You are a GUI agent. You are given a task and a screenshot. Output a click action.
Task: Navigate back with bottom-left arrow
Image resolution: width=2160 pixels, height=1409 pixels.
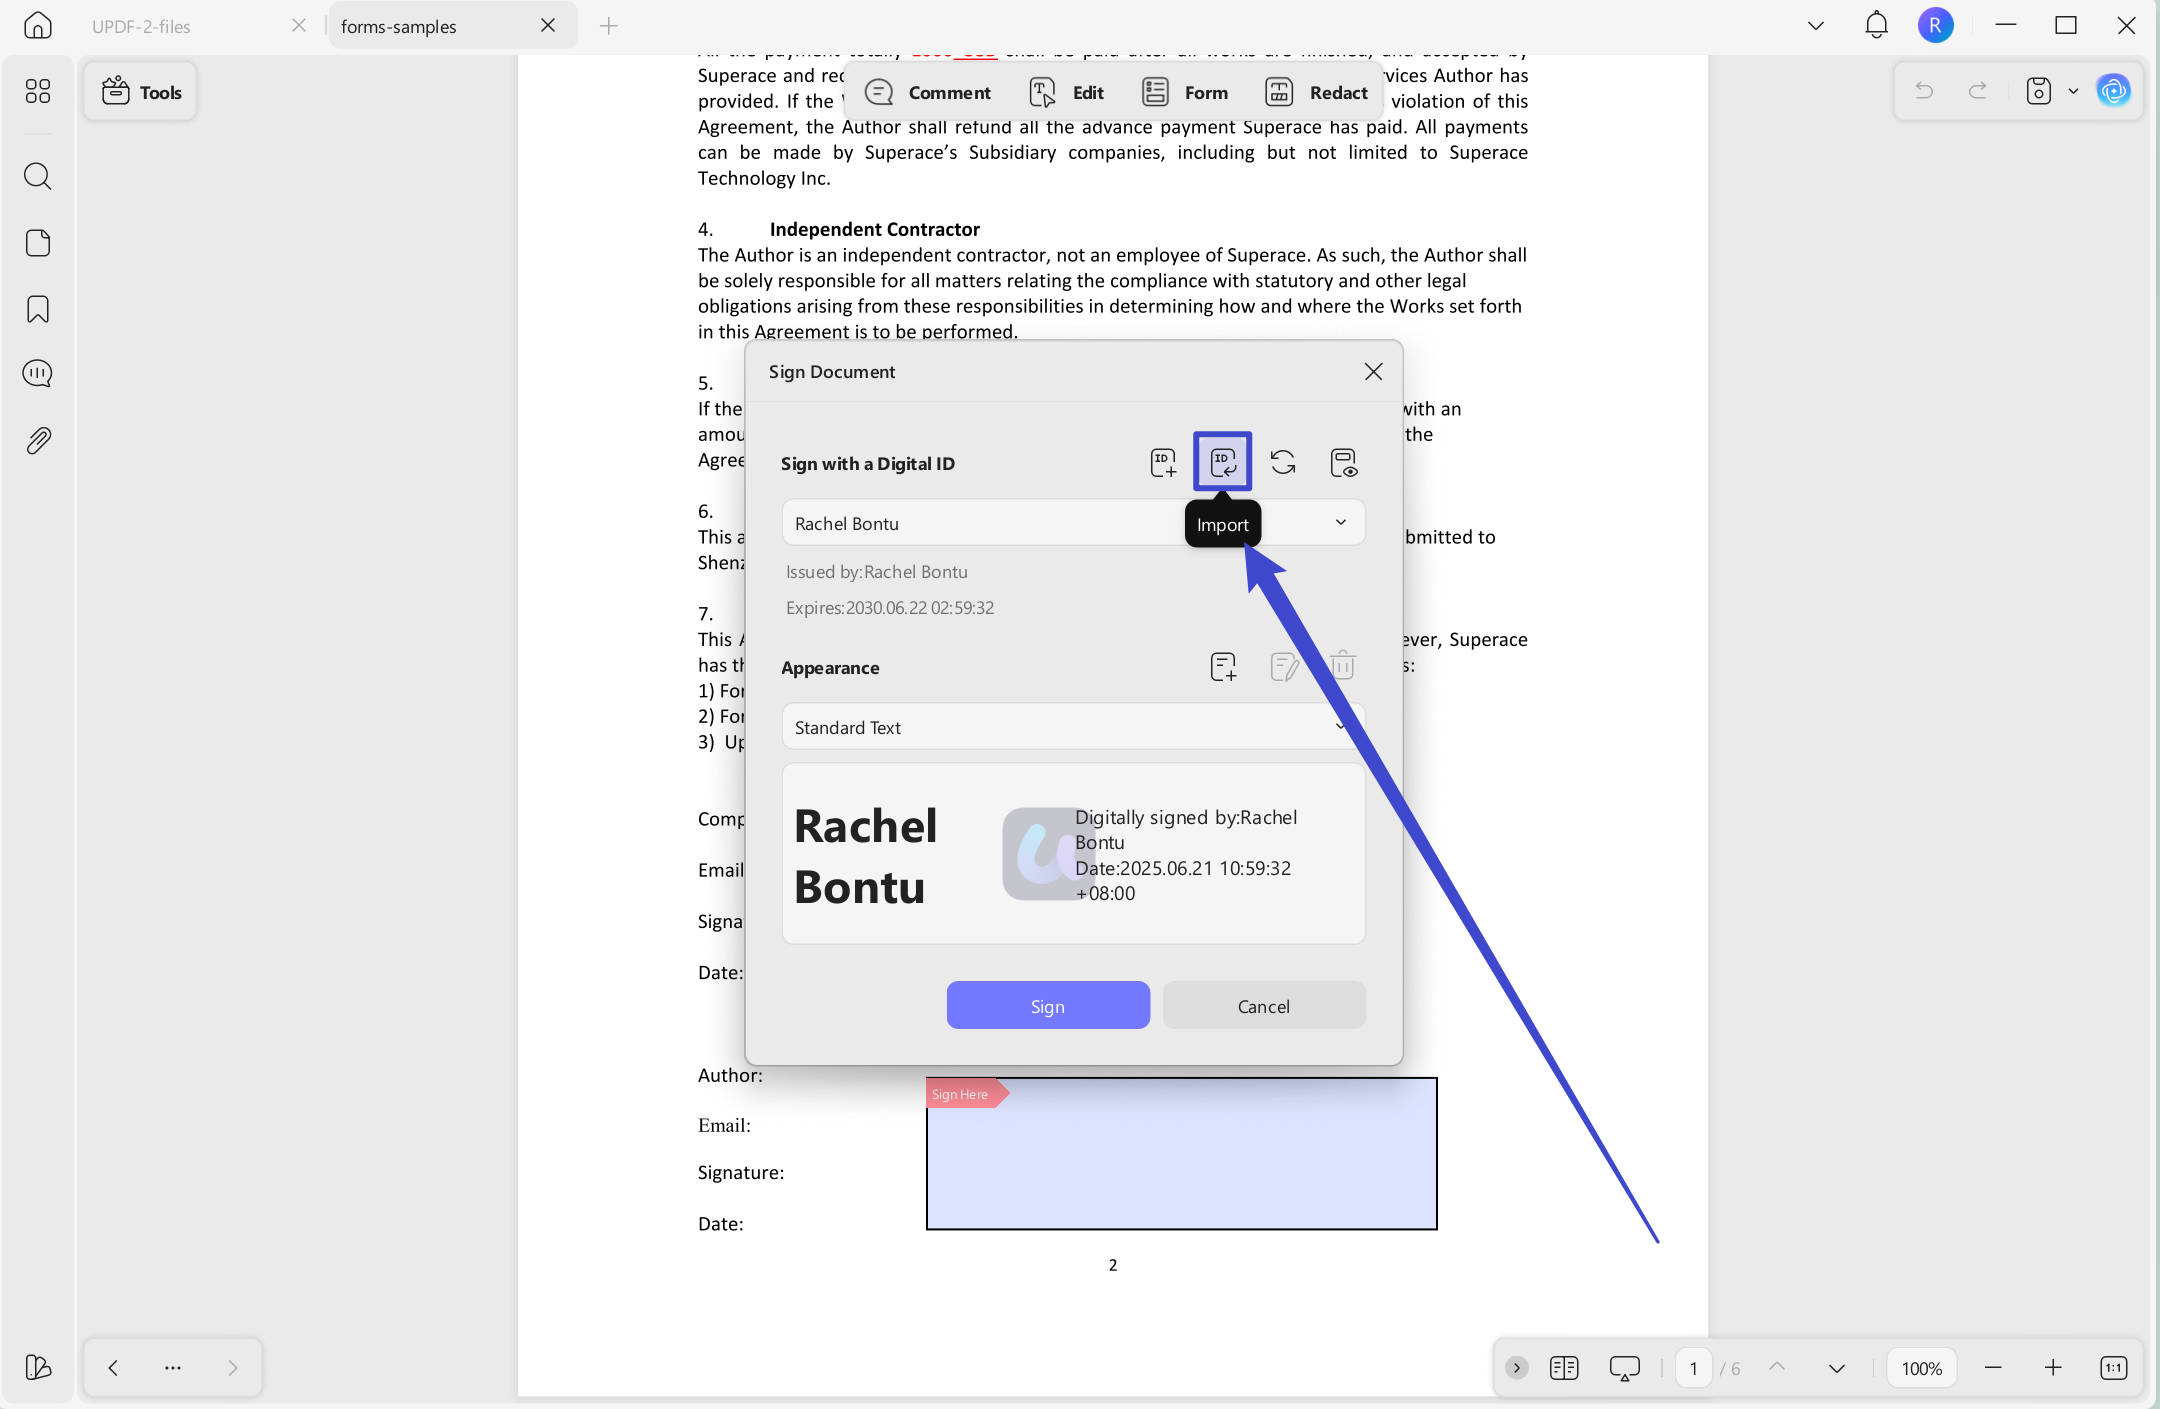113,1367
